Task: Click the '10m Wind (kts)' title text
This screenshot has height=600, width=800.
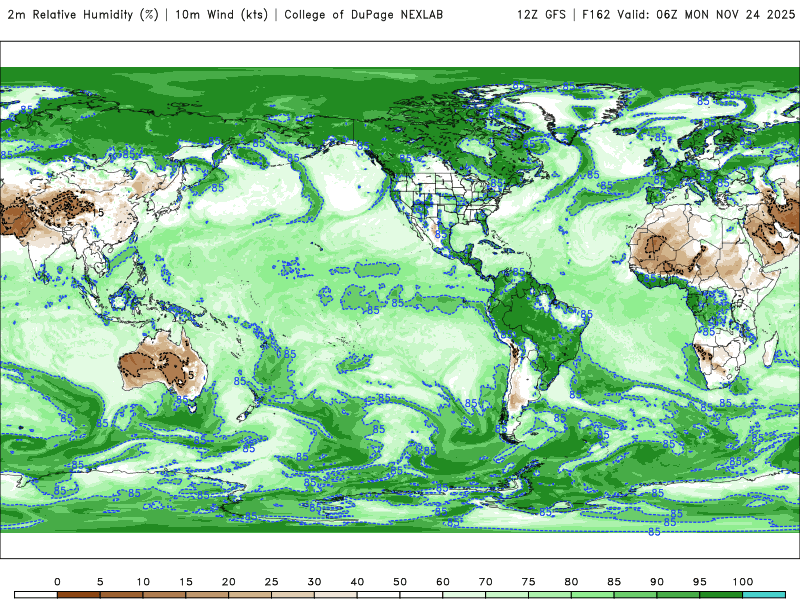Action: point(221,14)
